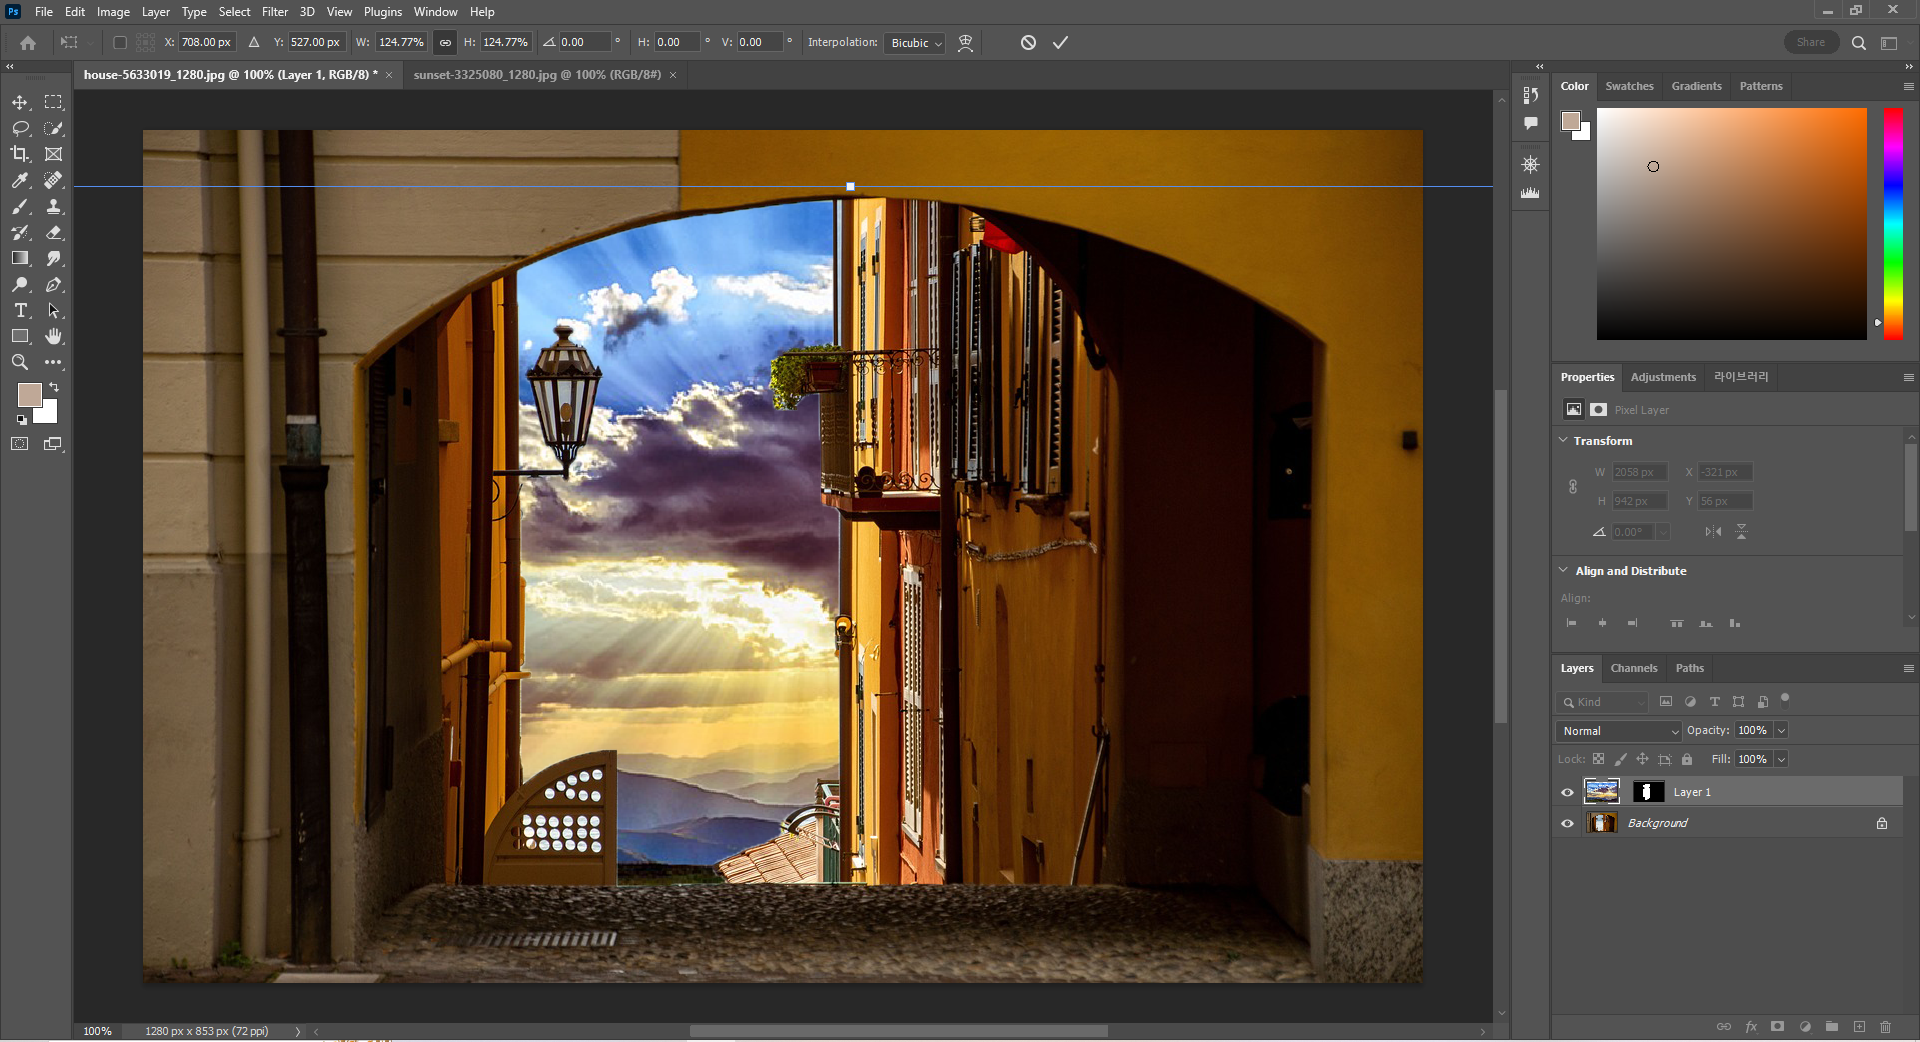Open the Color panel flyout menu
1920x1042 pixels.
coord(1908,86)
